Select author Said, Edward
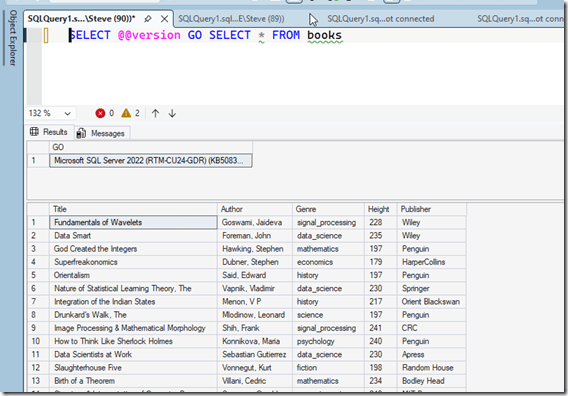The width and height of the screenshot is (568, 396). coord(255,275)
